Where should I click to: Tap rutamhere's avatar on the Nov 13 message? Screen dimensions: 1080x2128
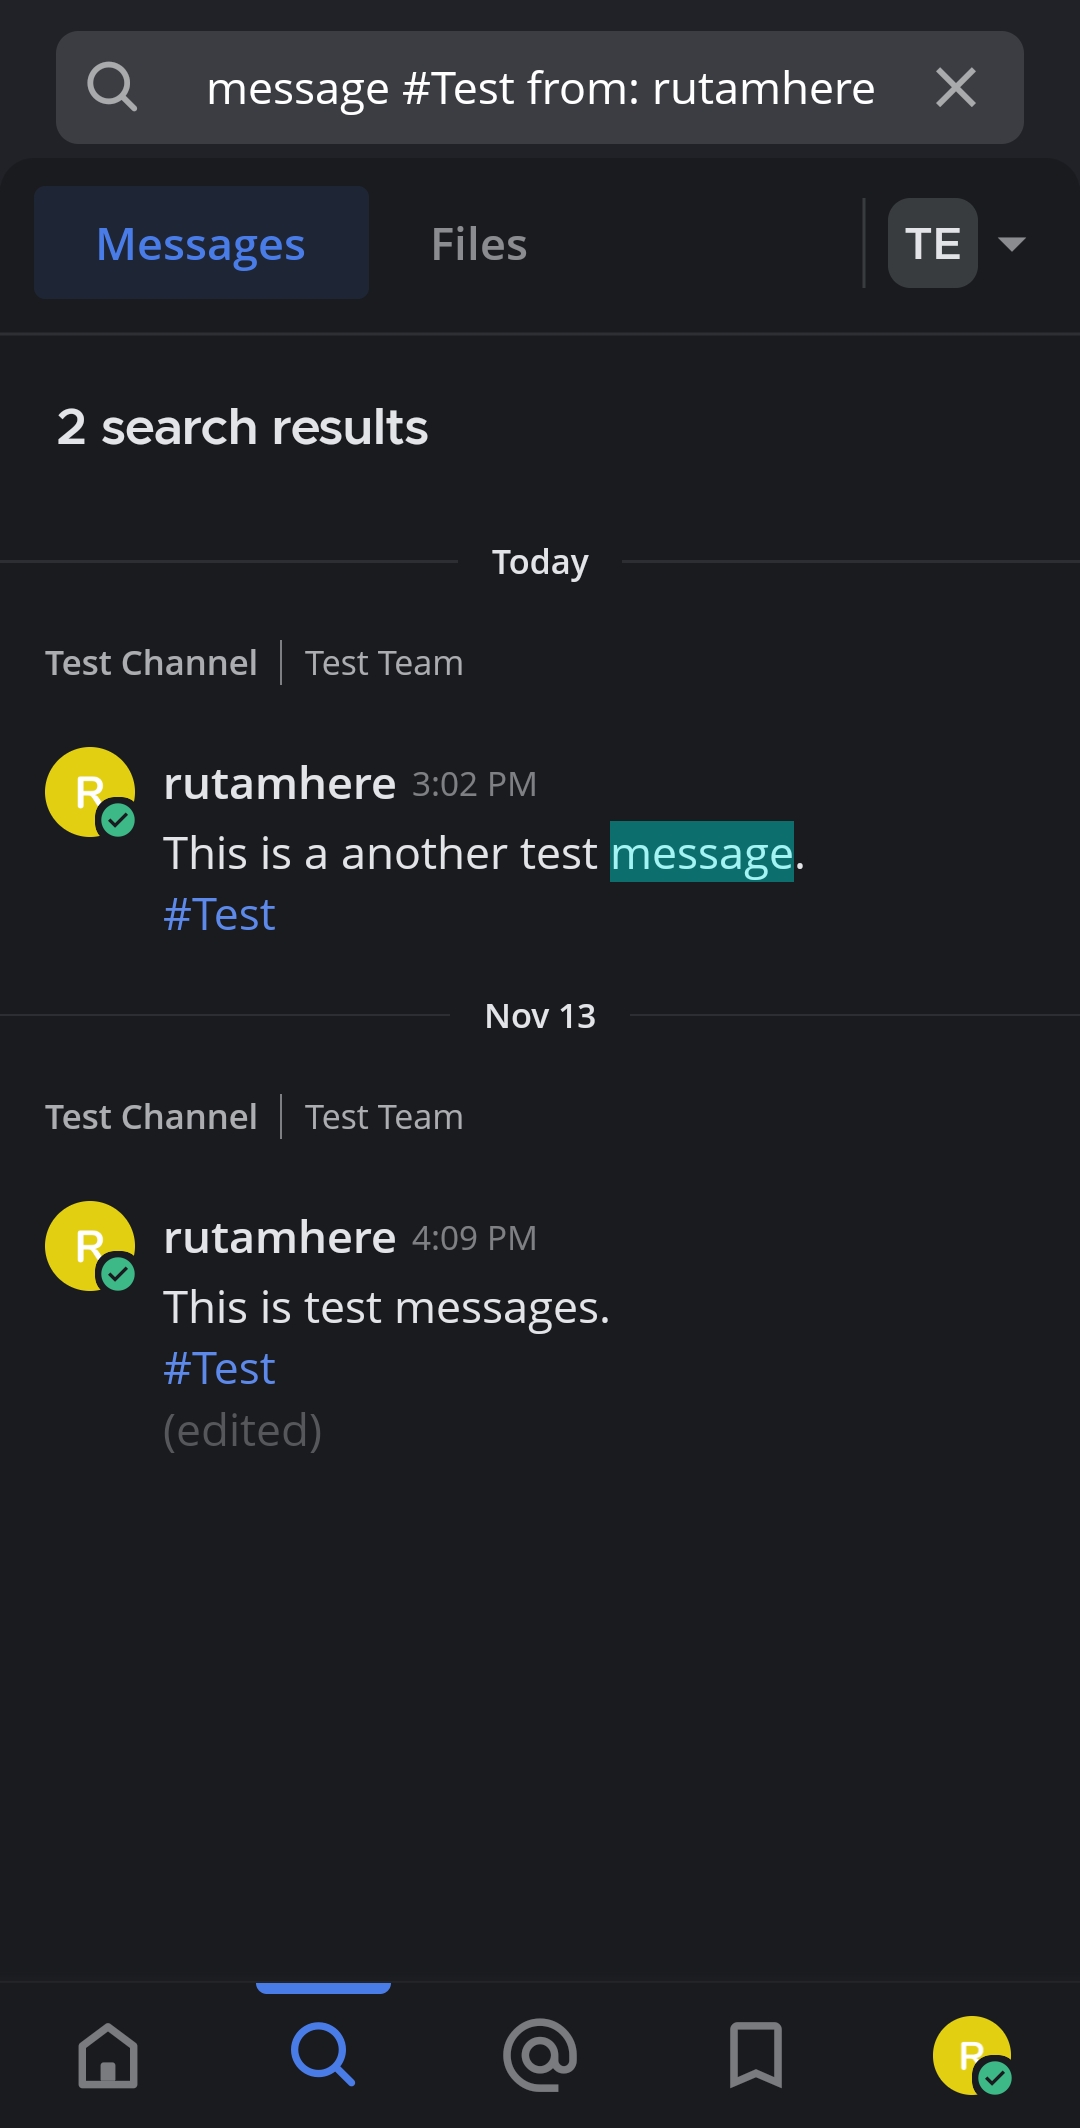[x=88, y=1248]
